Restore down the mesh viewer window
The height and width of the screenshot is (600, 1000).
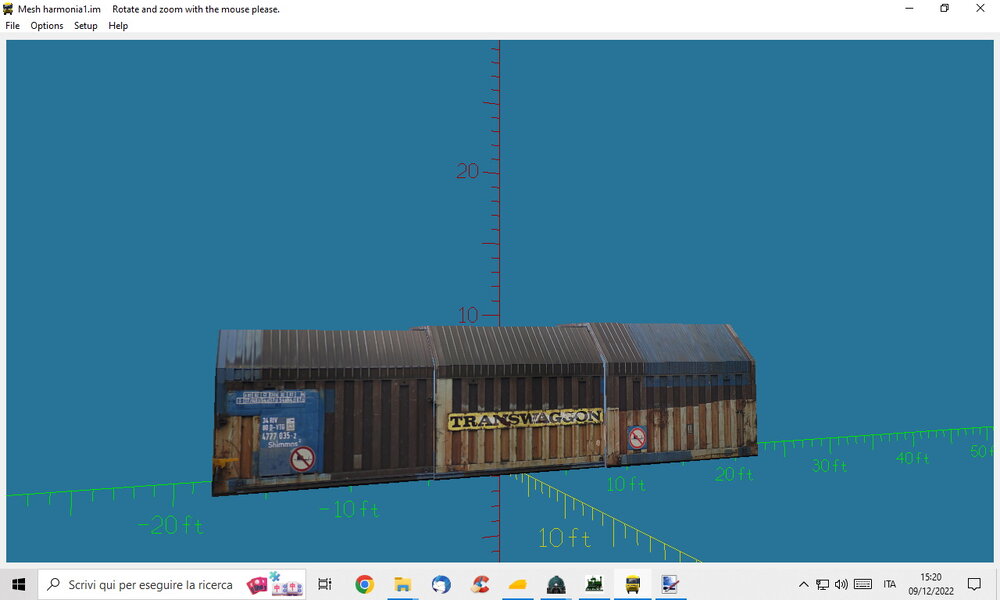(x=945, y=8)
